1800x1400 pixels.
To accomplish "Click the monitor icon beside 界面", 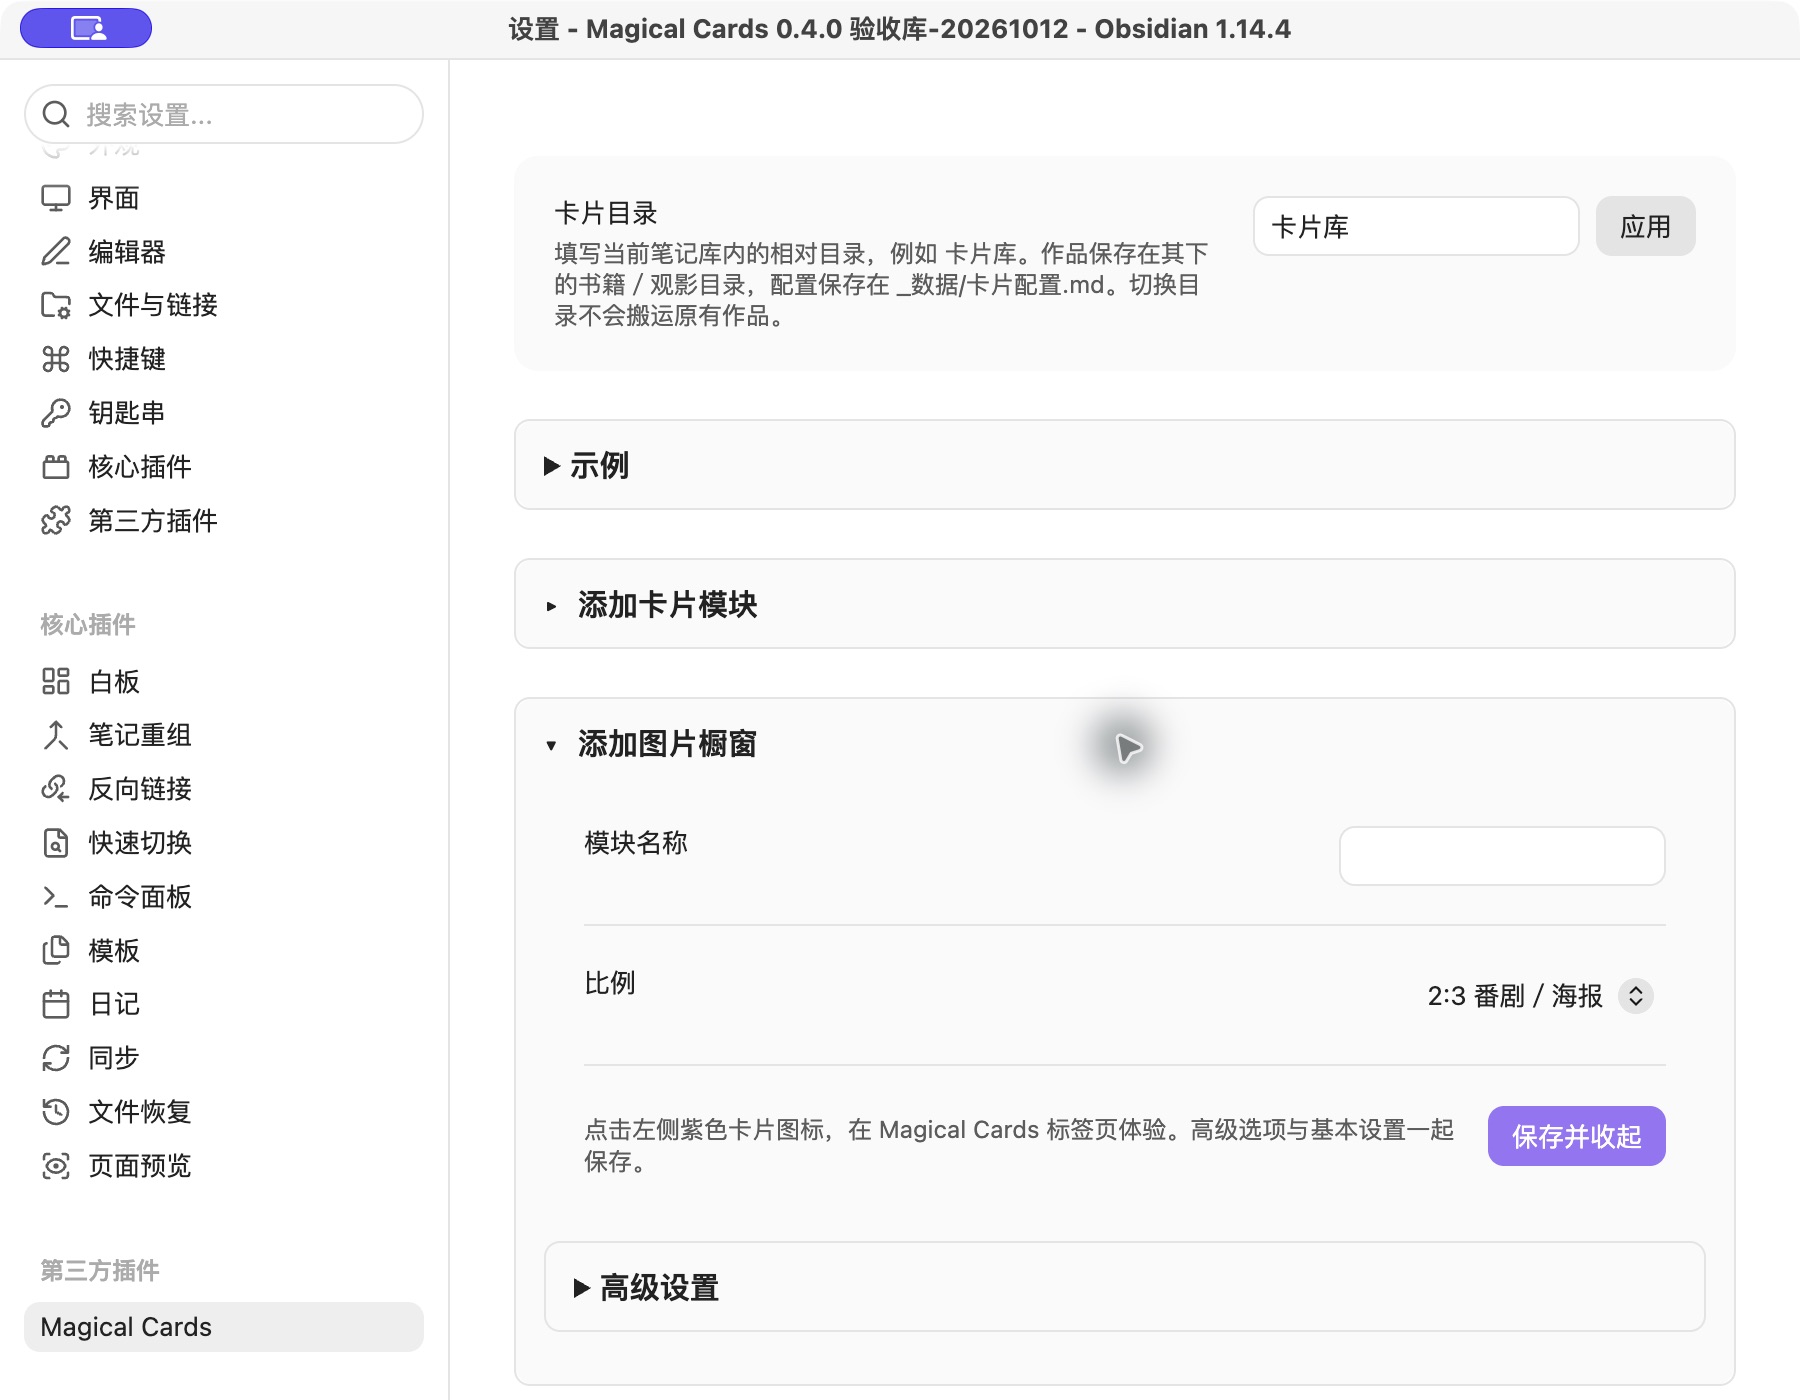I will click(56, 198).
